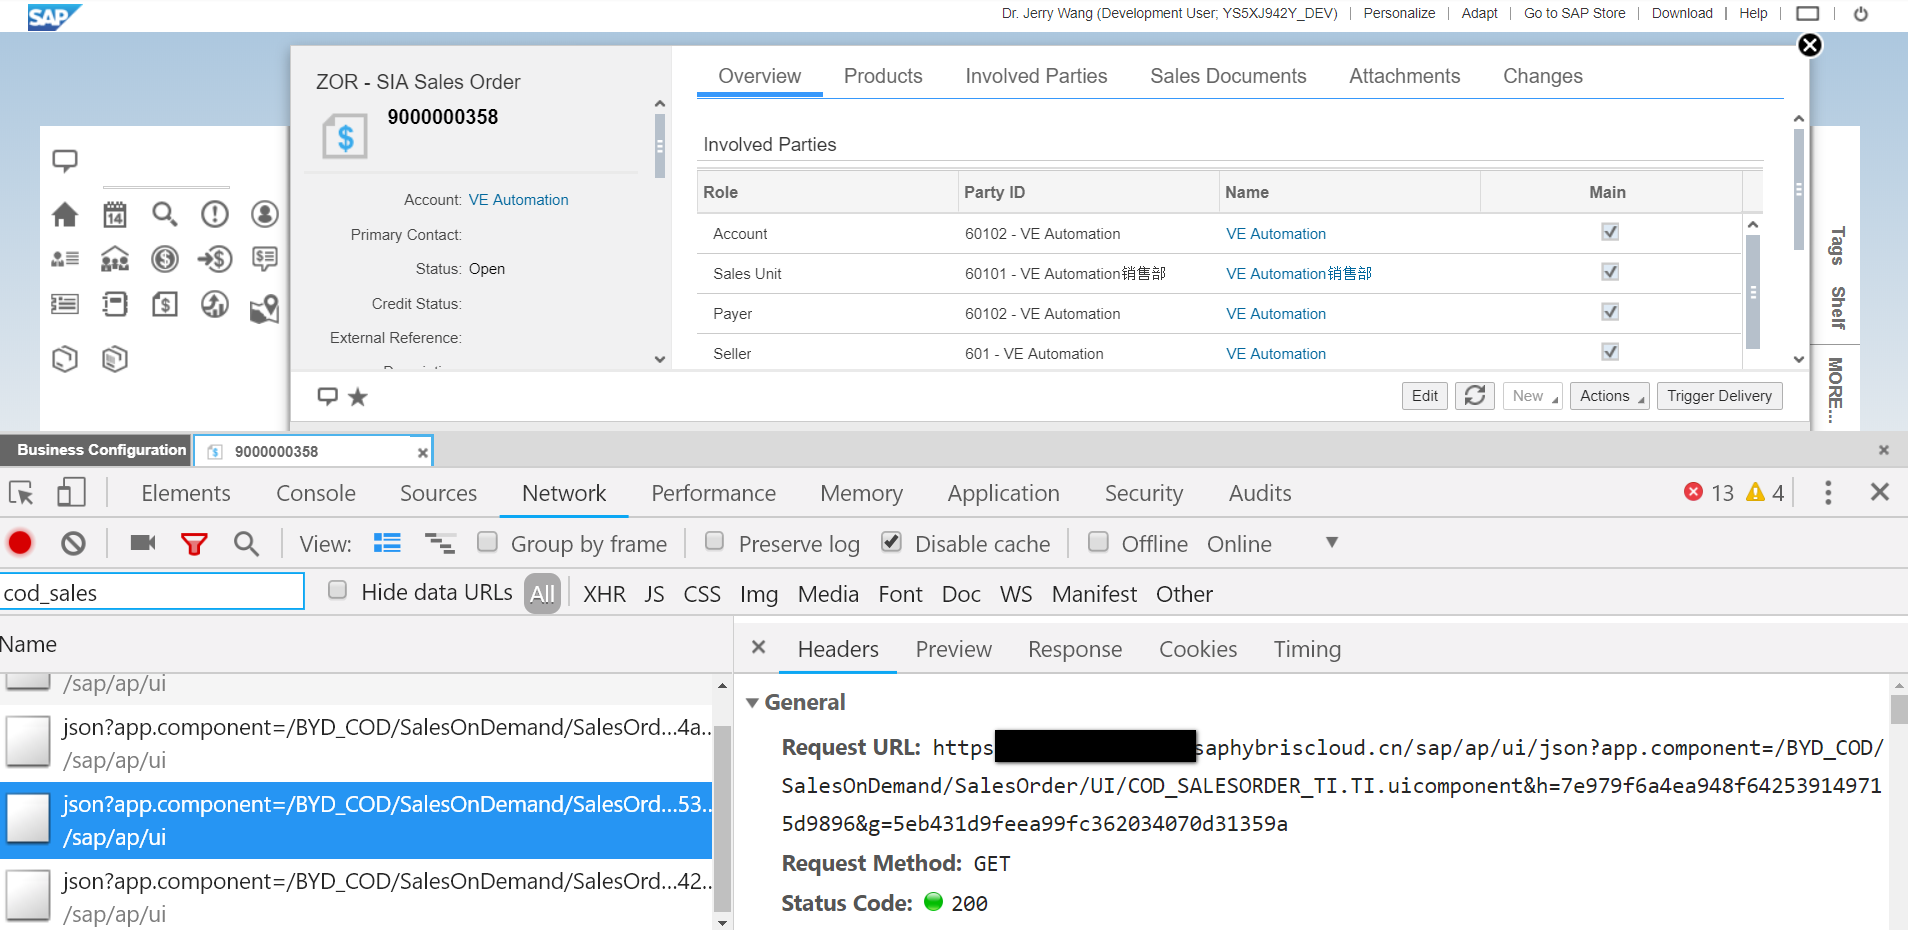Open VE Automation account link in header
1908x930 pixels.
tap(518, 200)
